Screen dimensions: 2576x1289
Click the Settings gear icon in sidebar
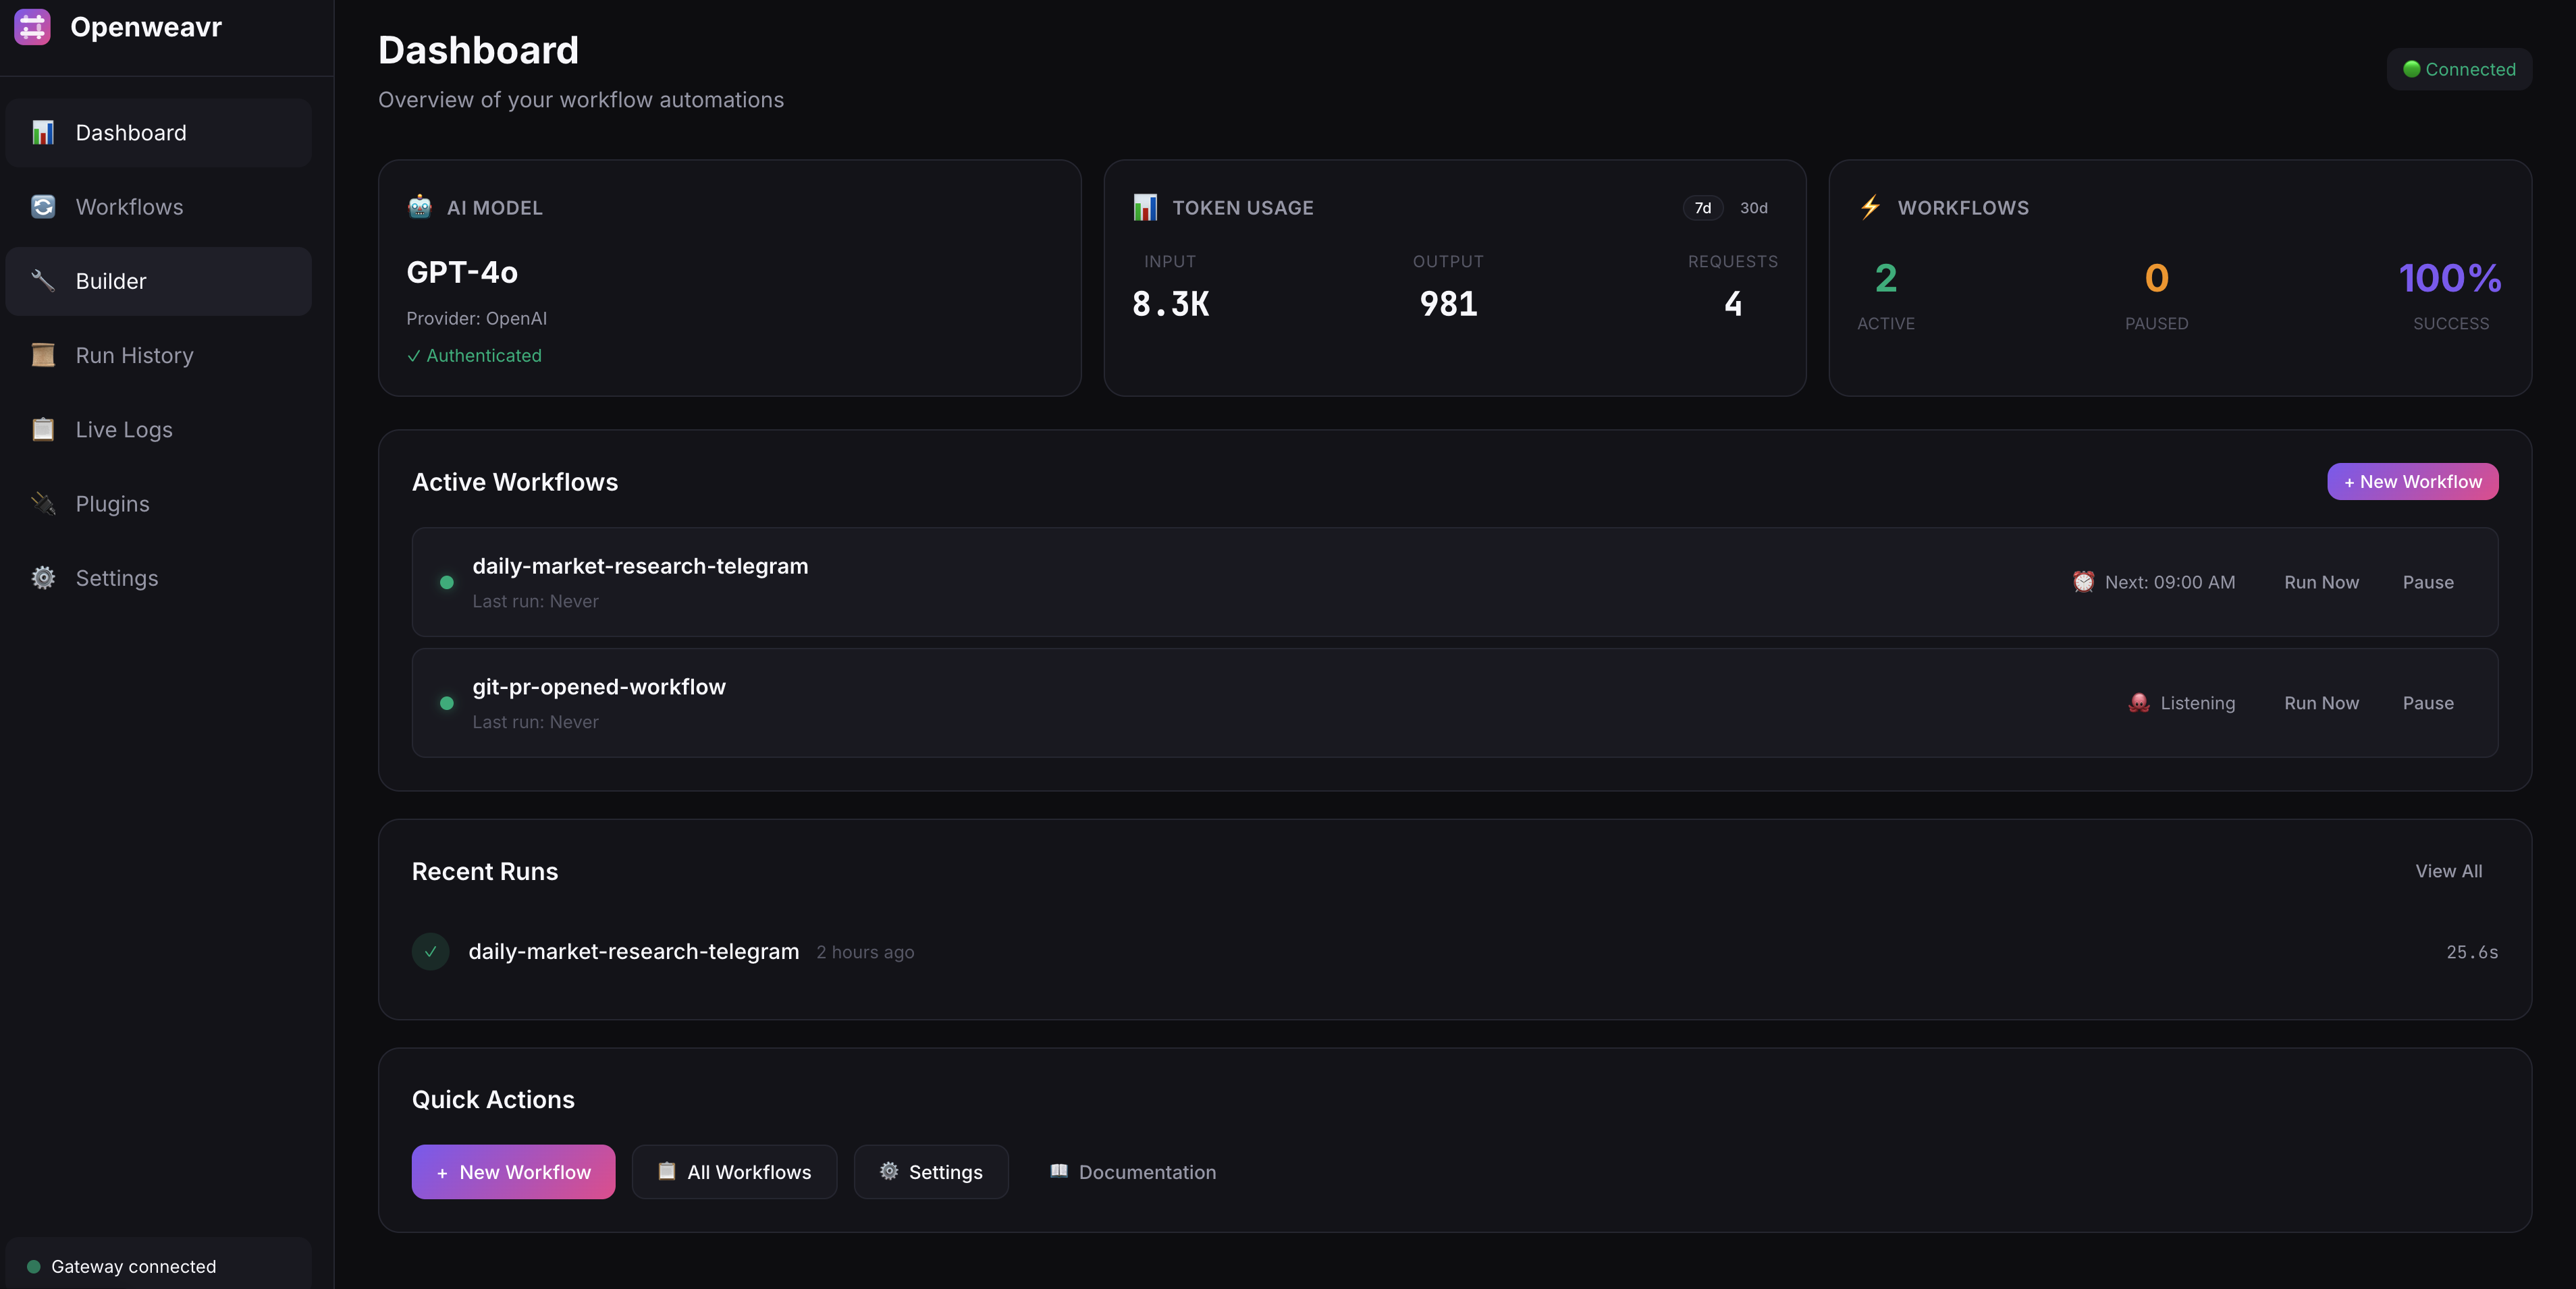point(43,577)
